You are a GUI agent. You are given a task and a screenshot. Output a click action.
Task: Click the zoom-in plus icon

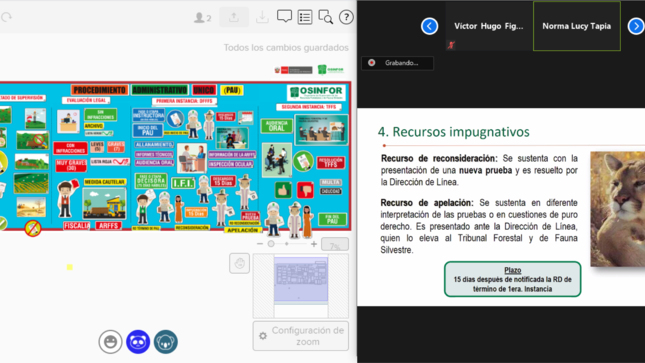[314, 244]
